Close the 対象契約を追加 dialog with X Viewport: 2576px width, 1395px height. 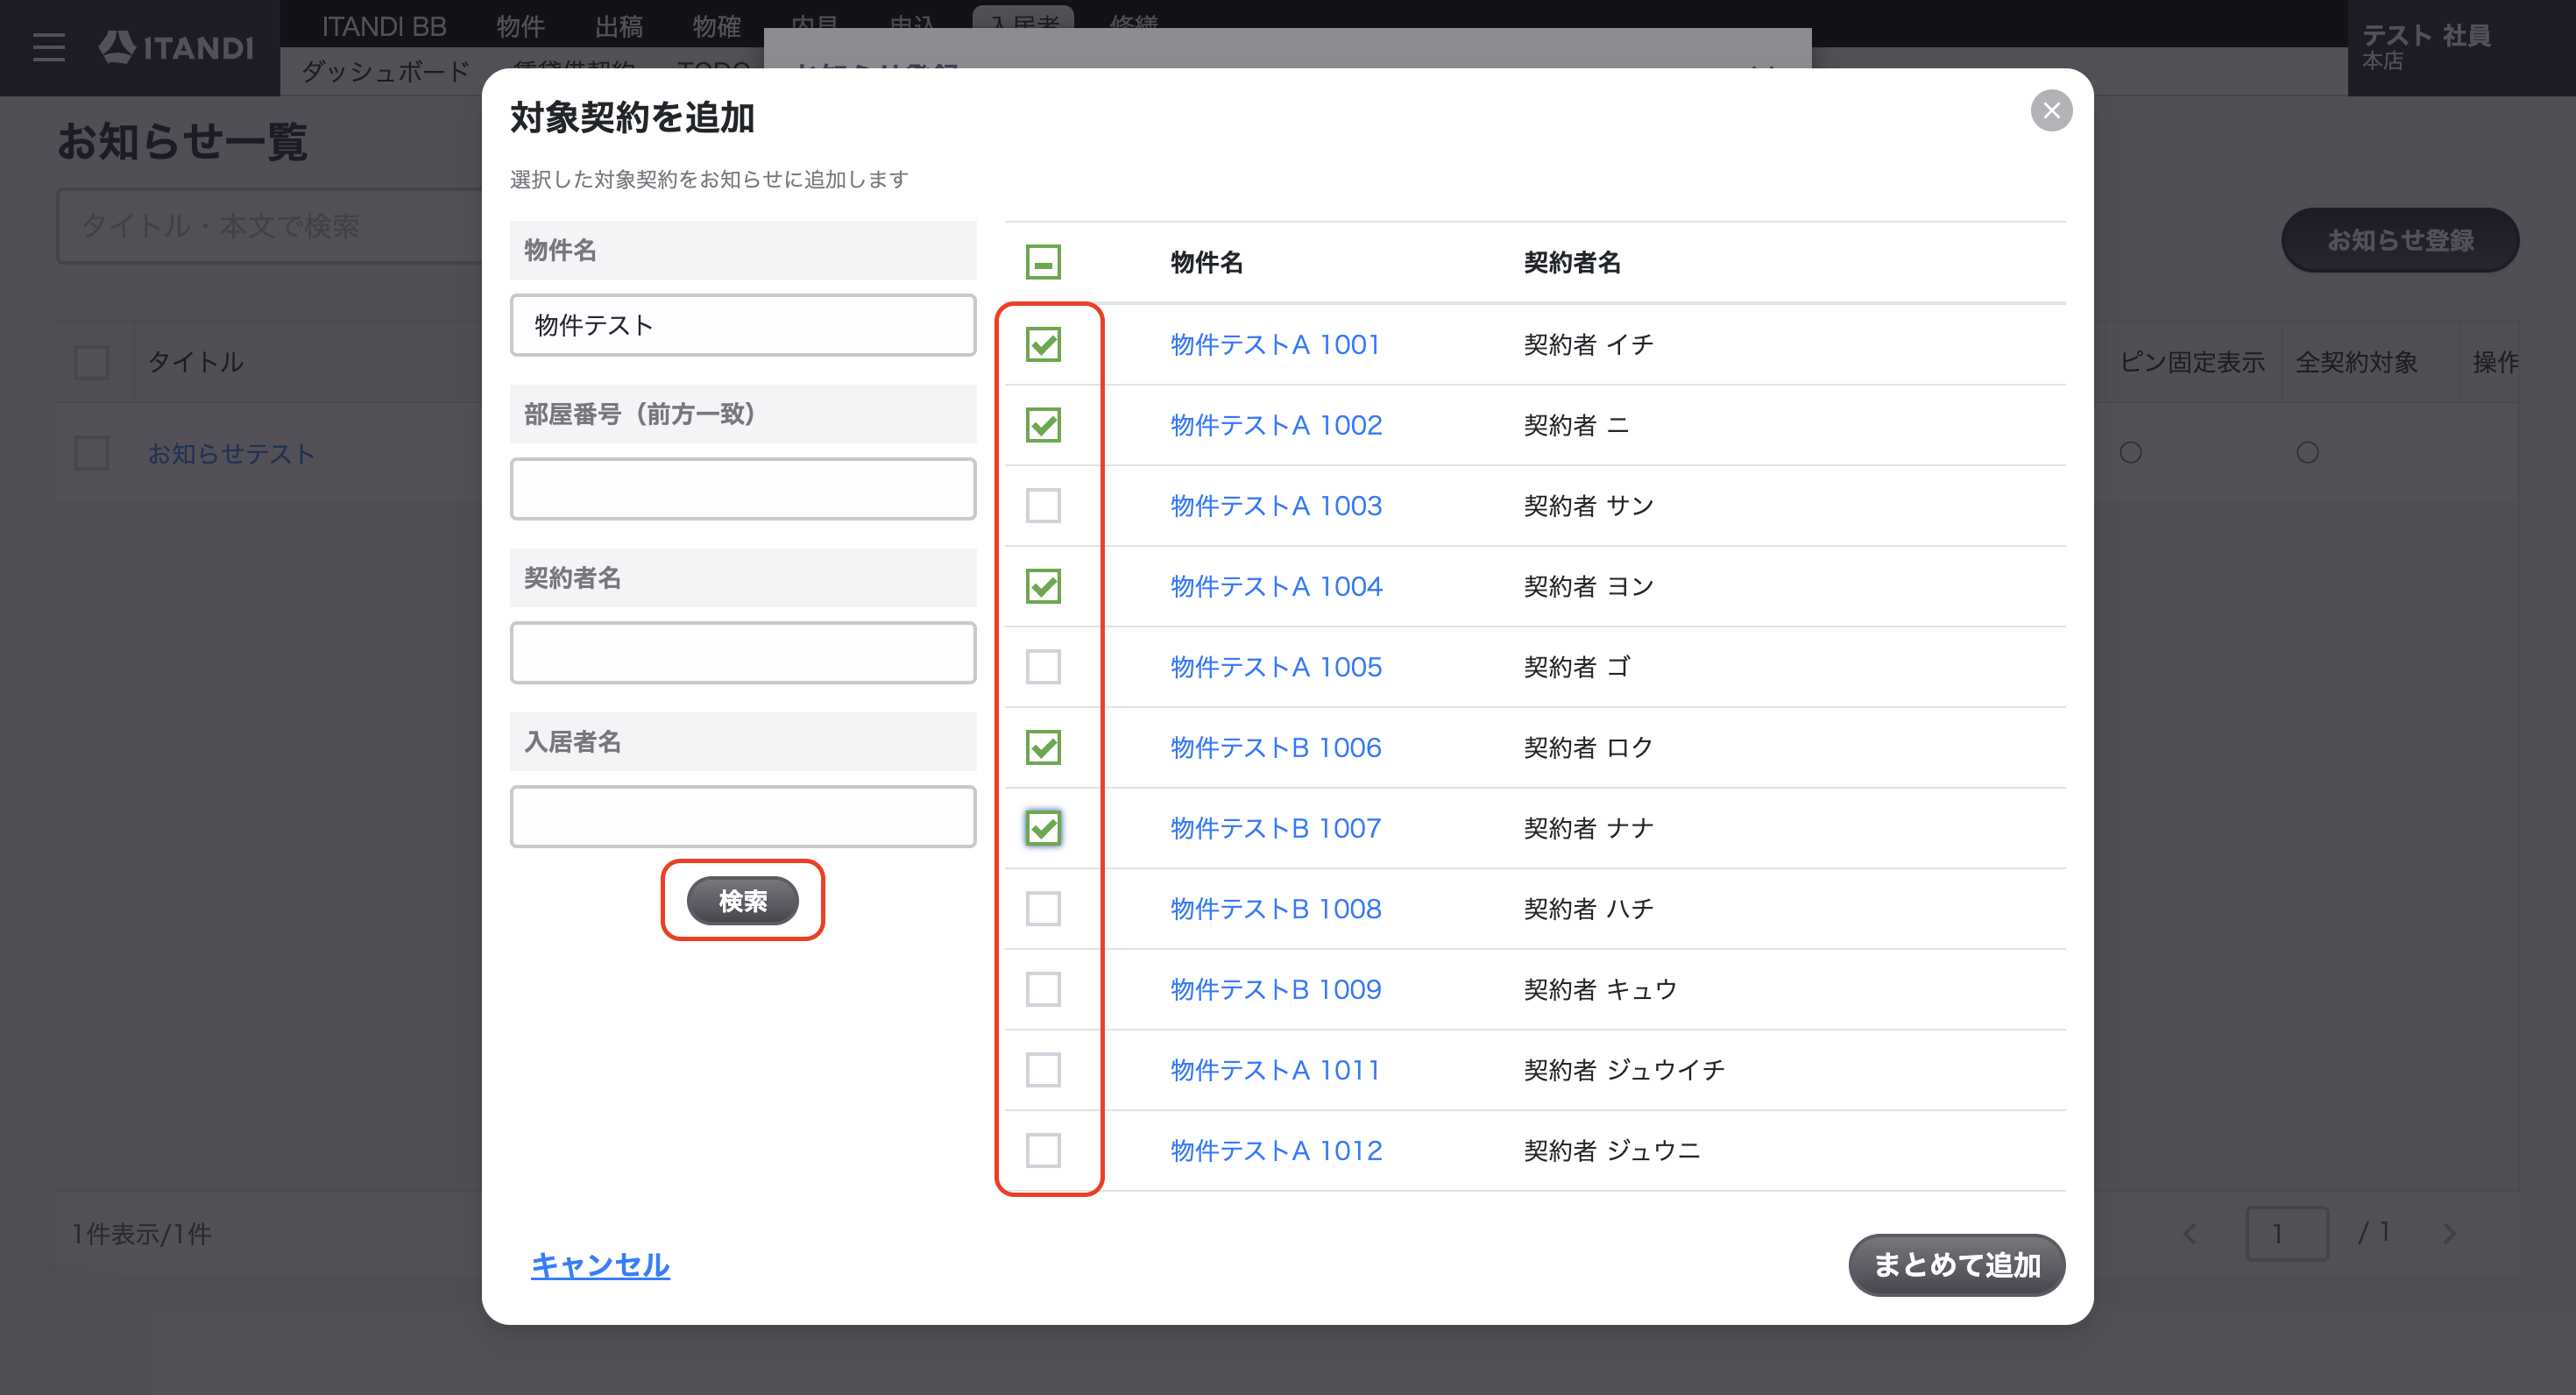pyautogui.click(x=2051, y=111)
